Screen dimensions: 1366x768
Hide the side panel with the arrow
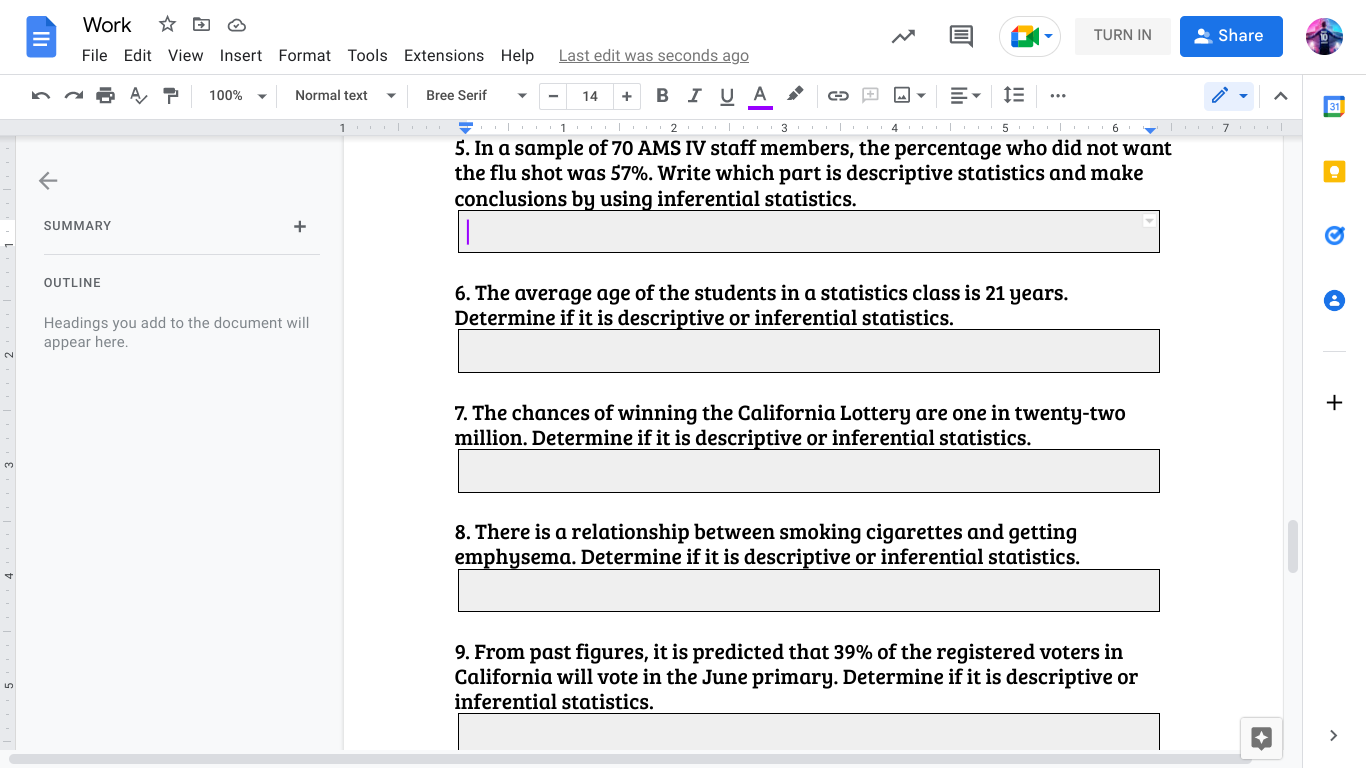click(x=1334, y=736)
